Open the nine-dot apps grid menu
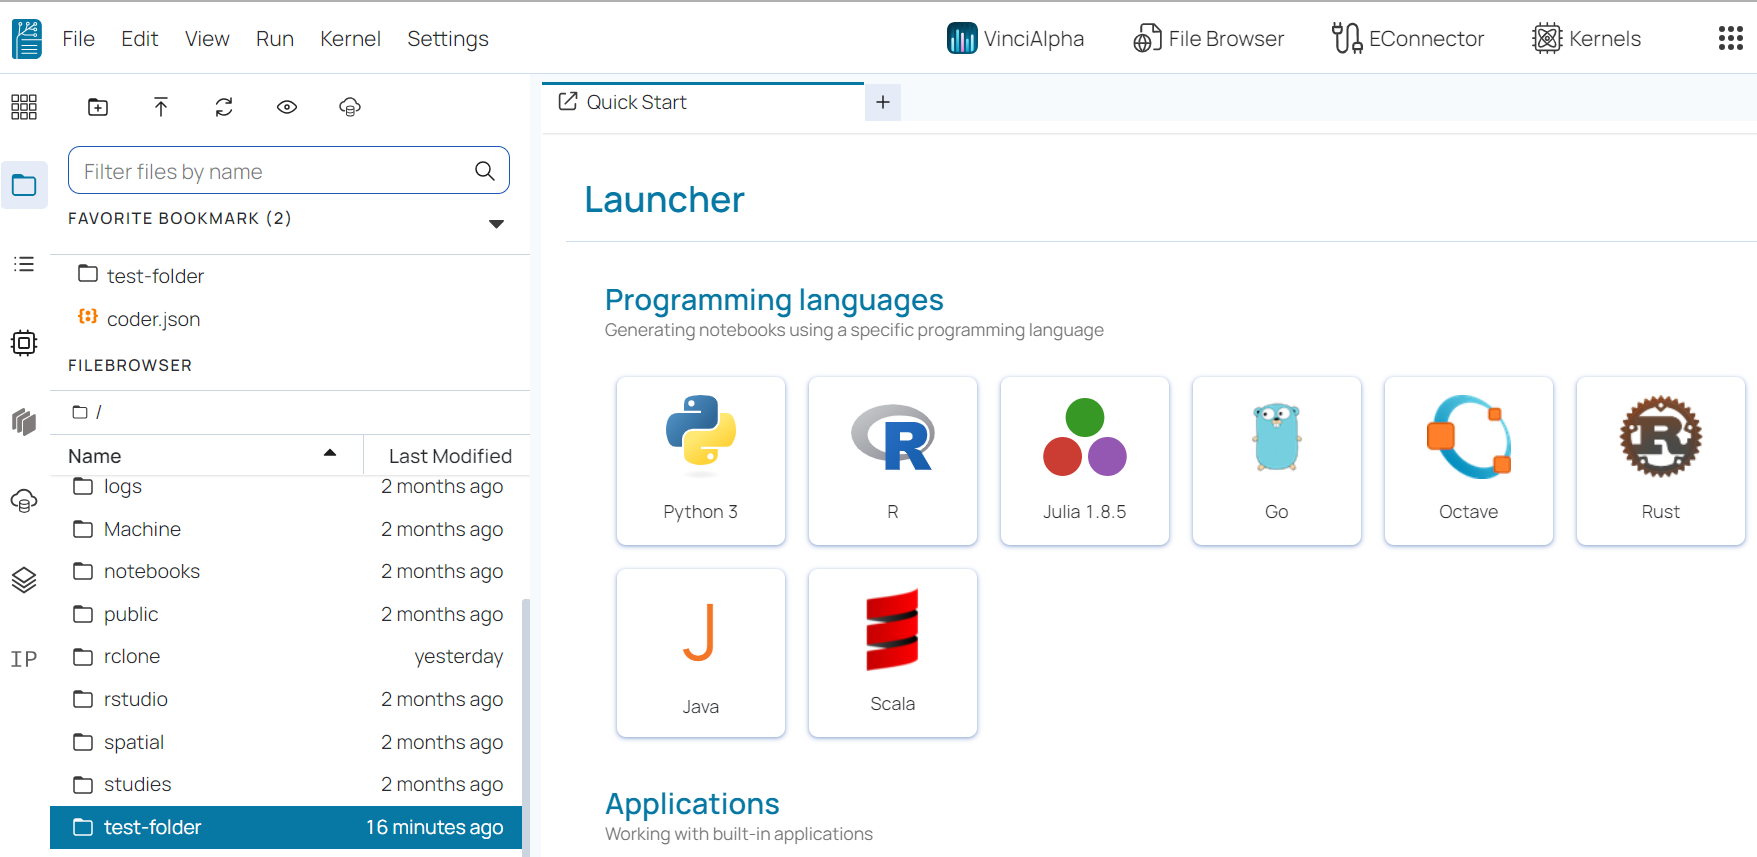1757x857 pixels. point(1730,39)
